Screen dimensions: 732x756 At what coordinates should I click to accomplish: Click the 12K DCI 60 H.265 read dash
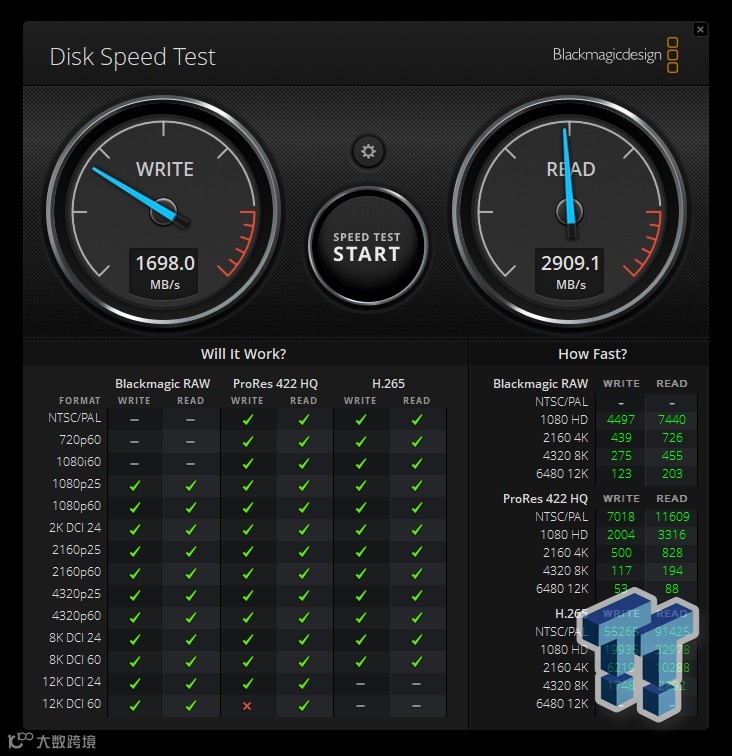pyautogui.click(x=417, y=706)
